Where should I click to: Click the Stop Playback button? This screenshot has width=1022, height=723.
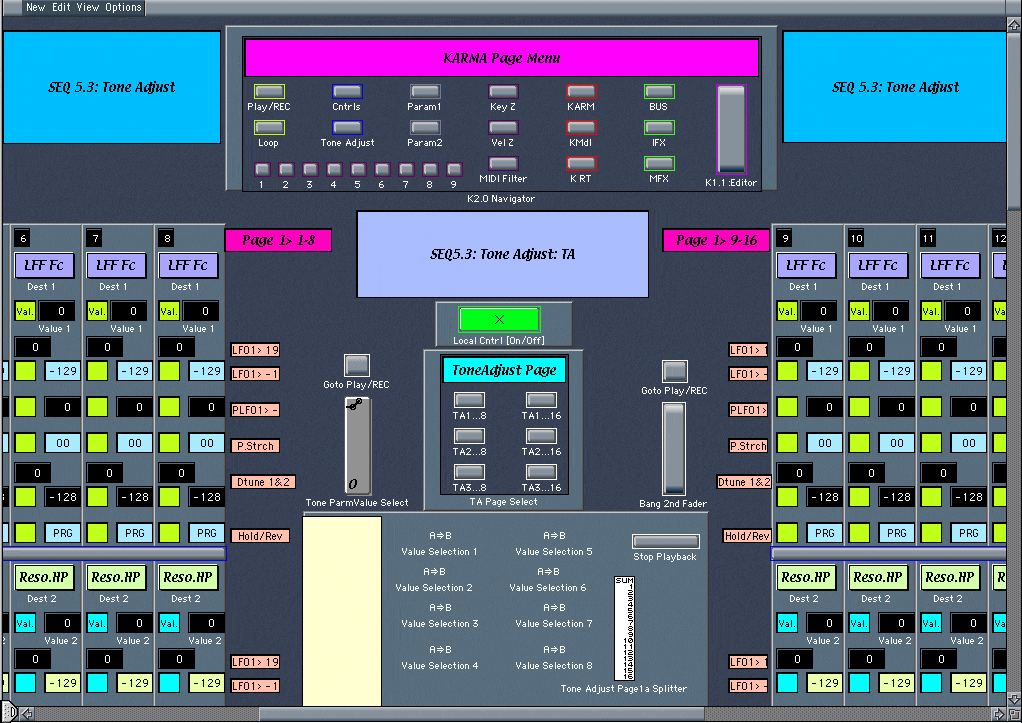point(665,541)
